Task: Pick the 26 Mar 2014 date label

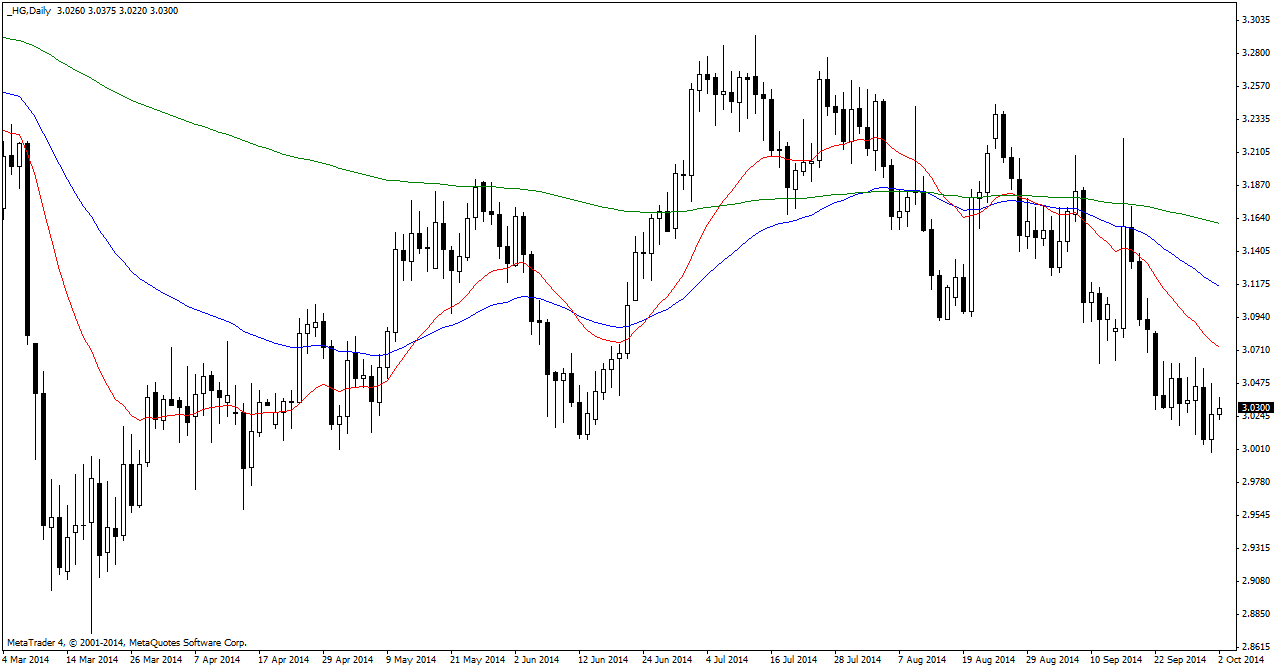Action: [154, 660]
